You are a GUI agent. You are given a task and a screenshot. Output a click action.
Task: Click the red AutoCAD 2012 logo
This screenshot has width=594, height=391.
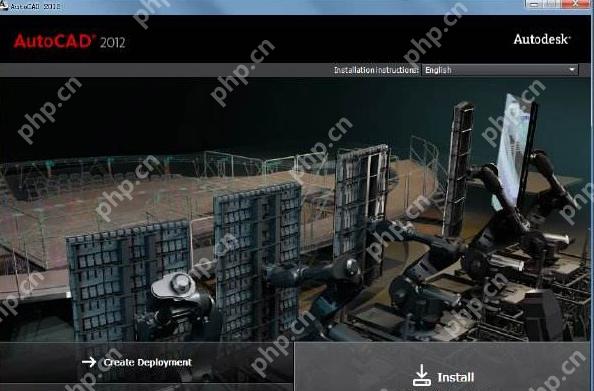69,41
